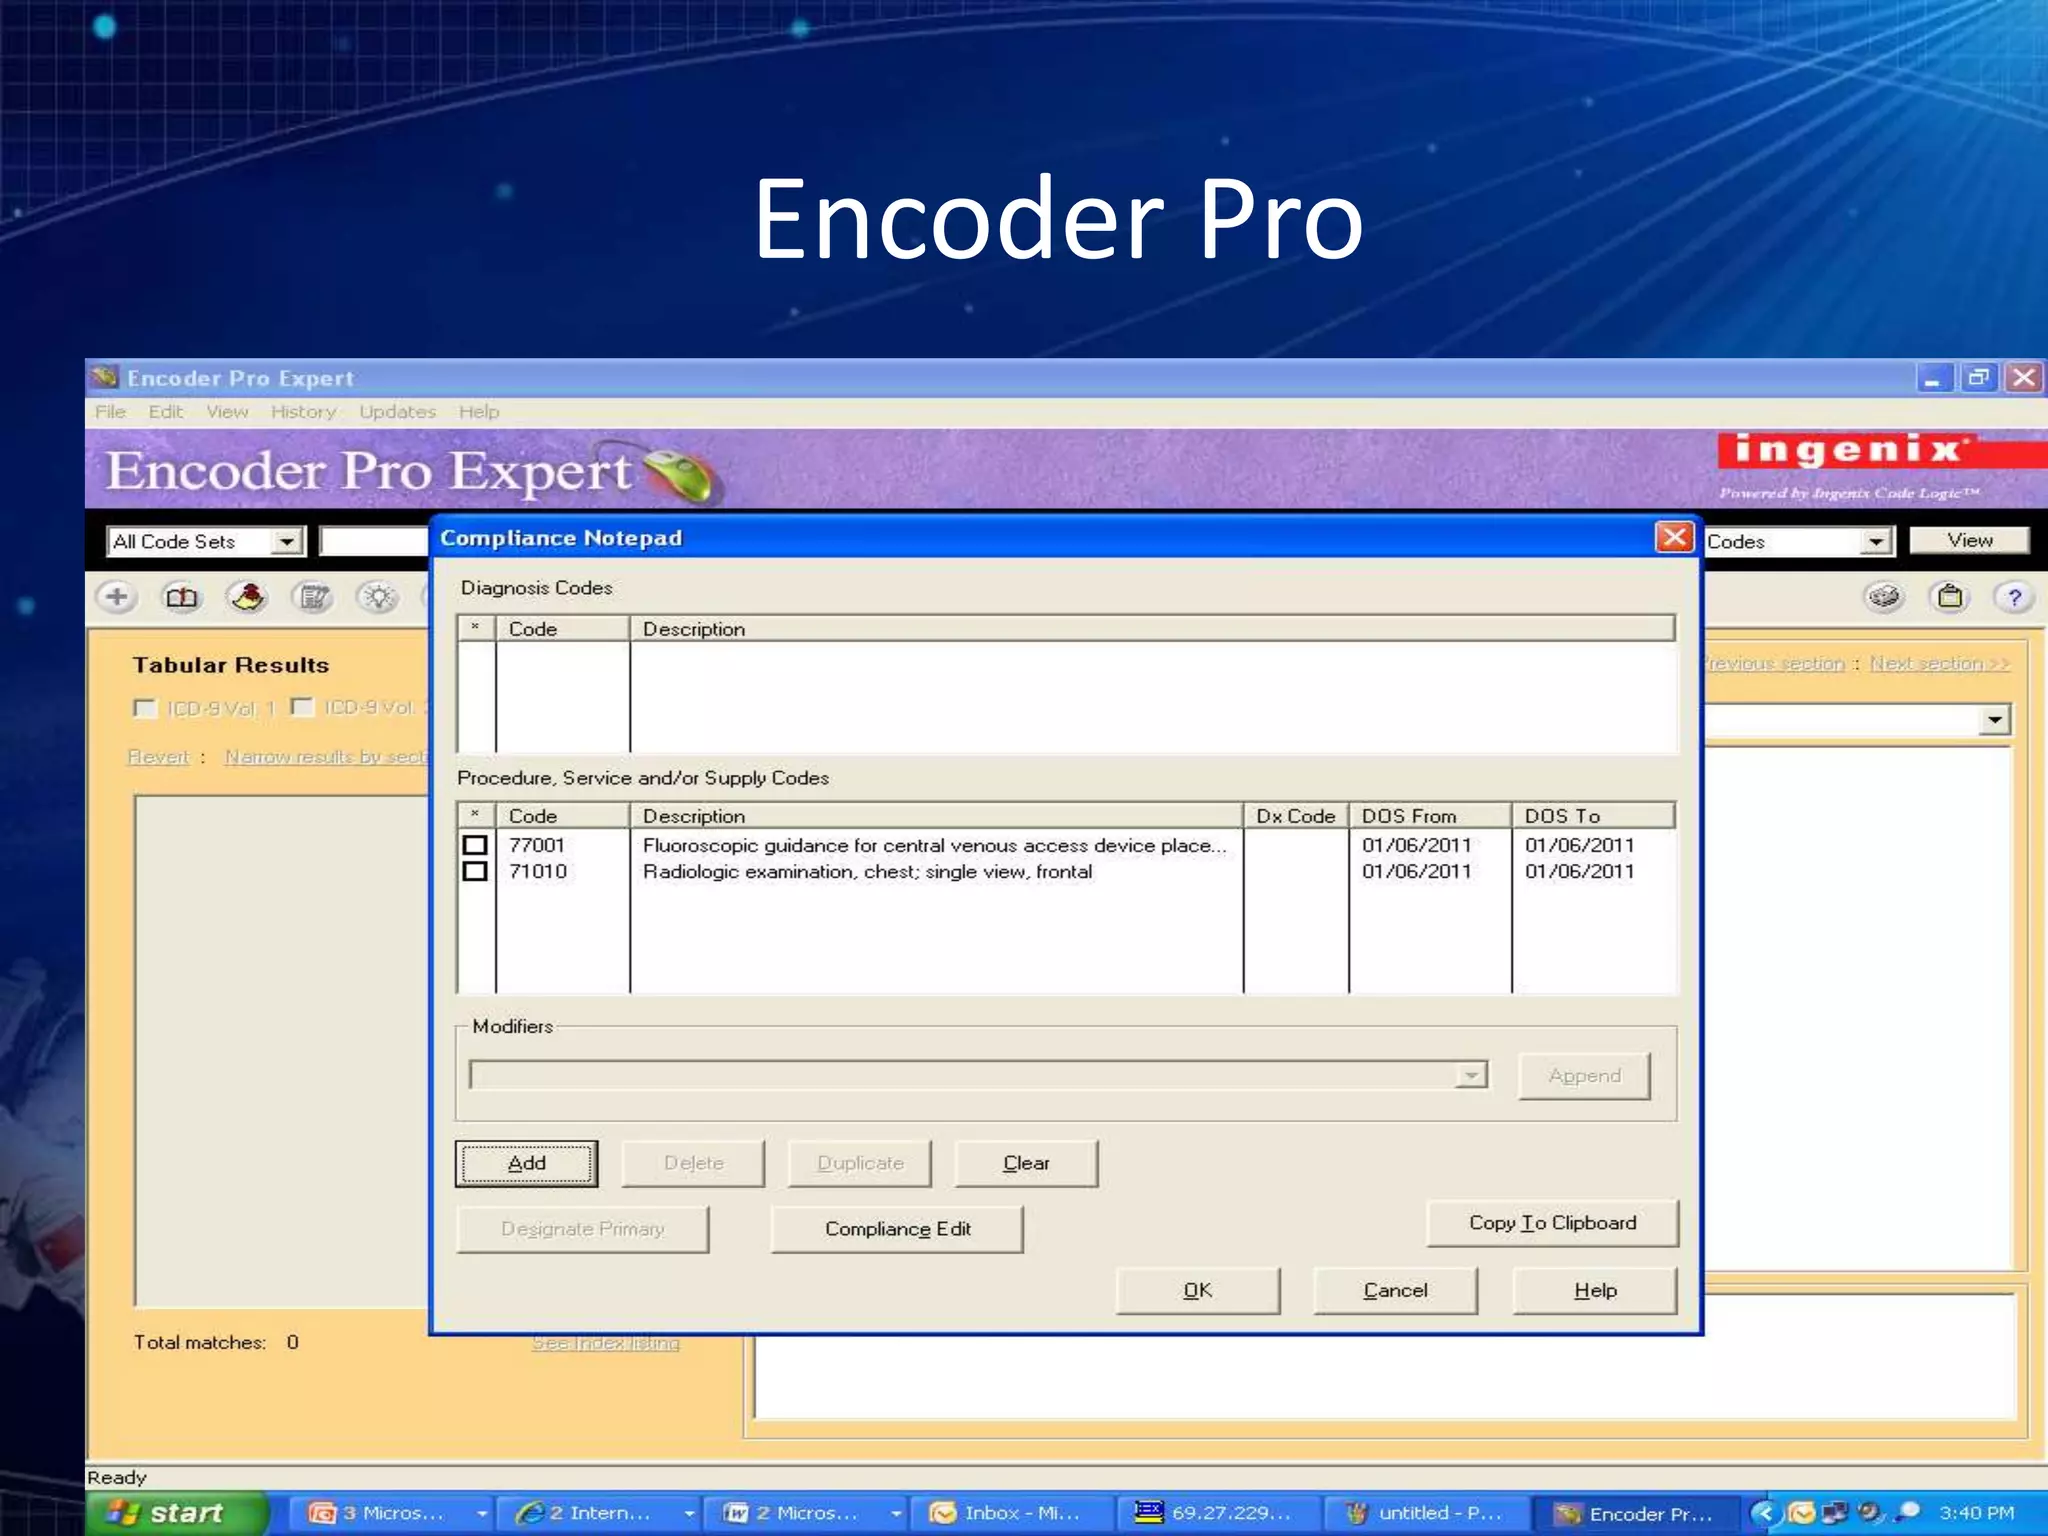Click the printer icon in toolbar
The image size is (2048, 1536).
click(1884, 598)
